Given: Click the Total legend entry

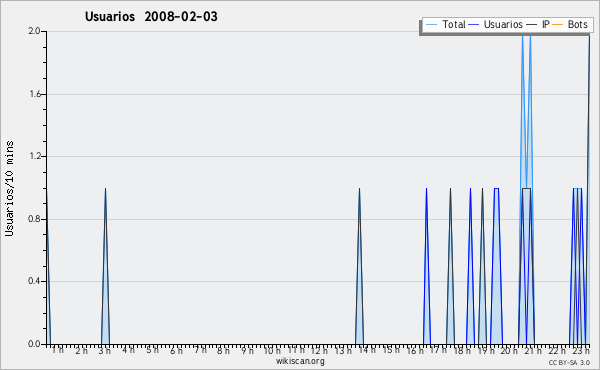Looking at the screenshot, I should (445, 24).
